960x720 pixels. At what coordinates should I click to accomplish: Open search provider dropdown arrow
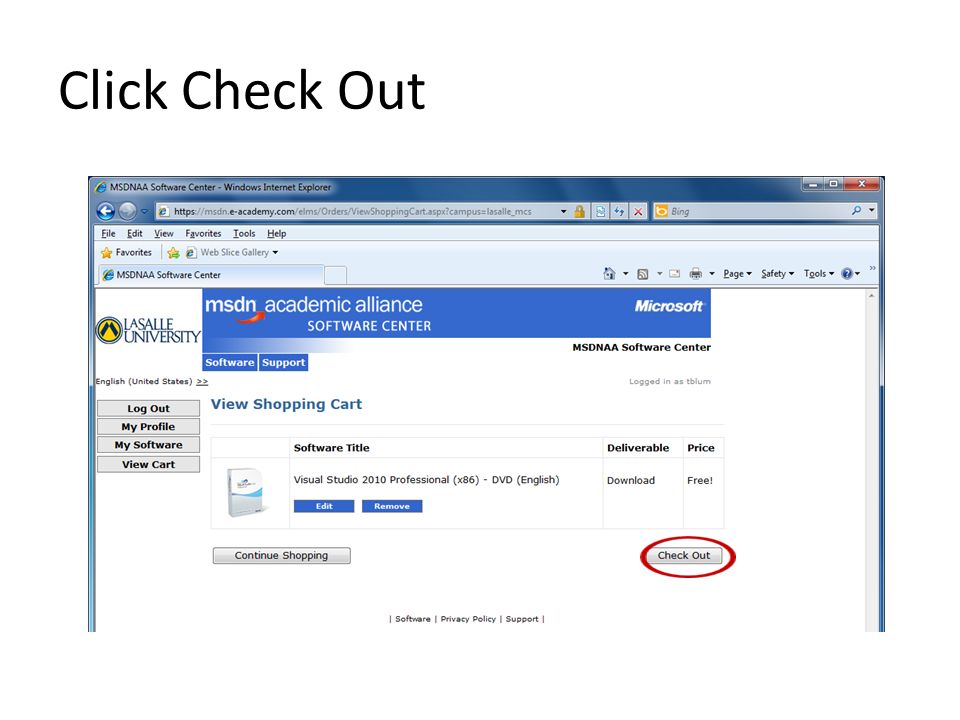[871, 211]
